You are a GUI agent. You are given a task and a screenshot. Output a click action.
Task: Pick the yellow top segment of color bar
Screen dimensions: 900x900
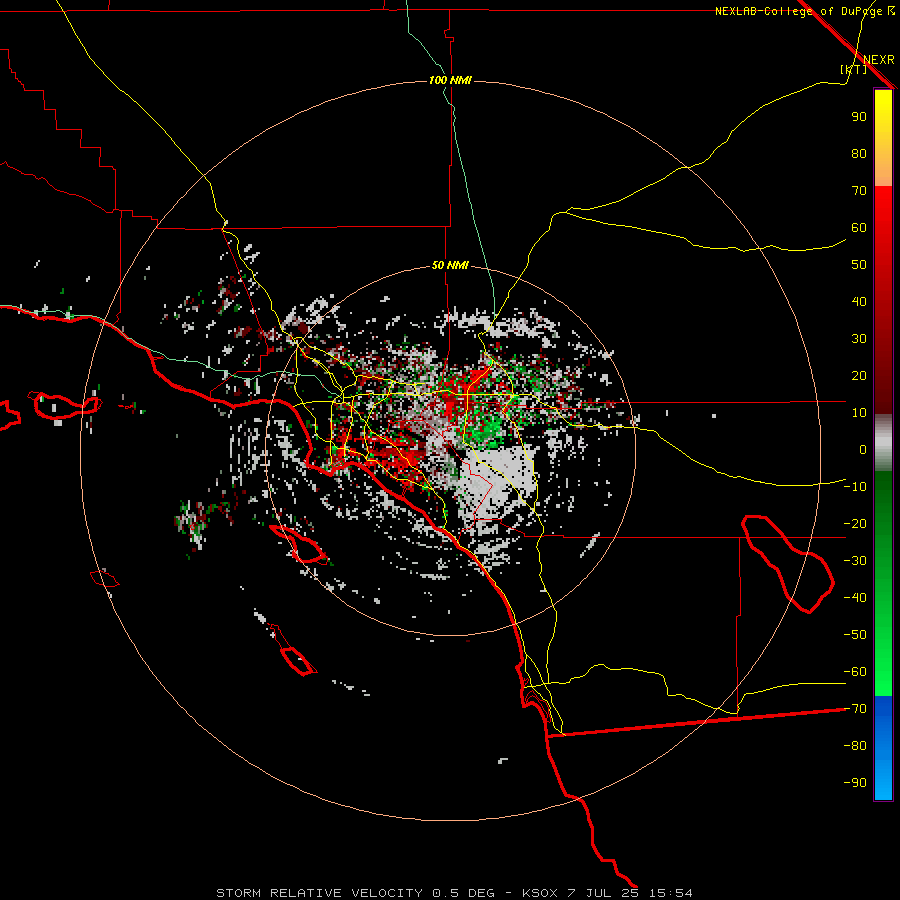[x=883, y=115]
